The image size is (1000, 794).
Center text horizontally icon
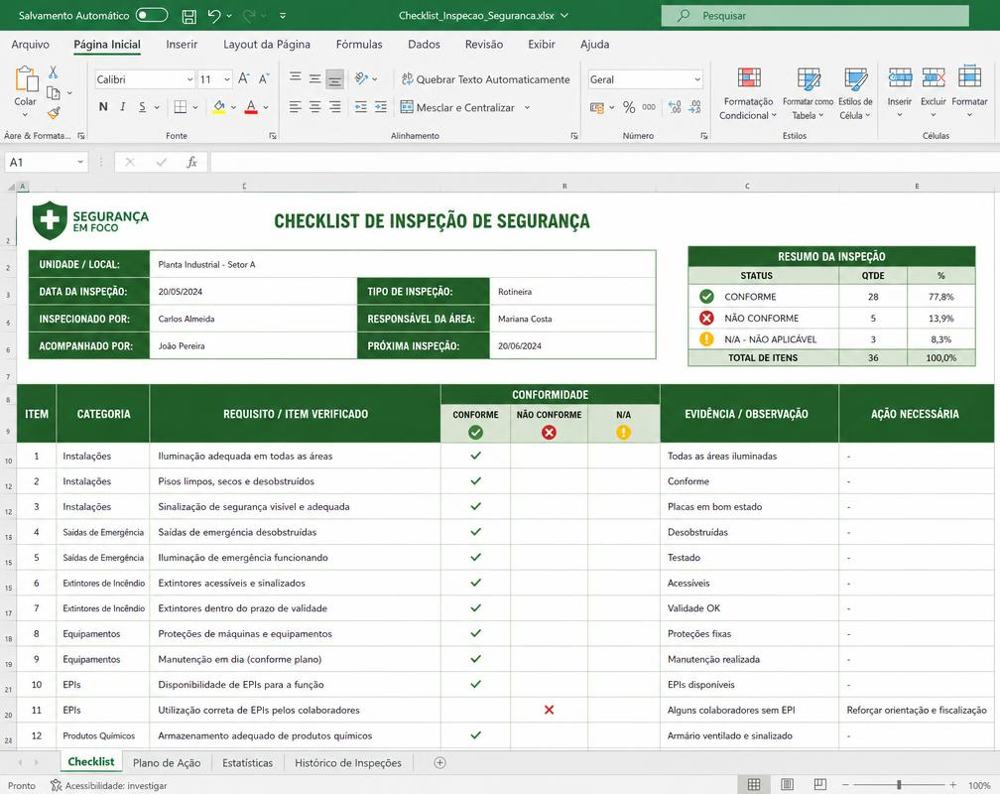[x=315, y=107]
